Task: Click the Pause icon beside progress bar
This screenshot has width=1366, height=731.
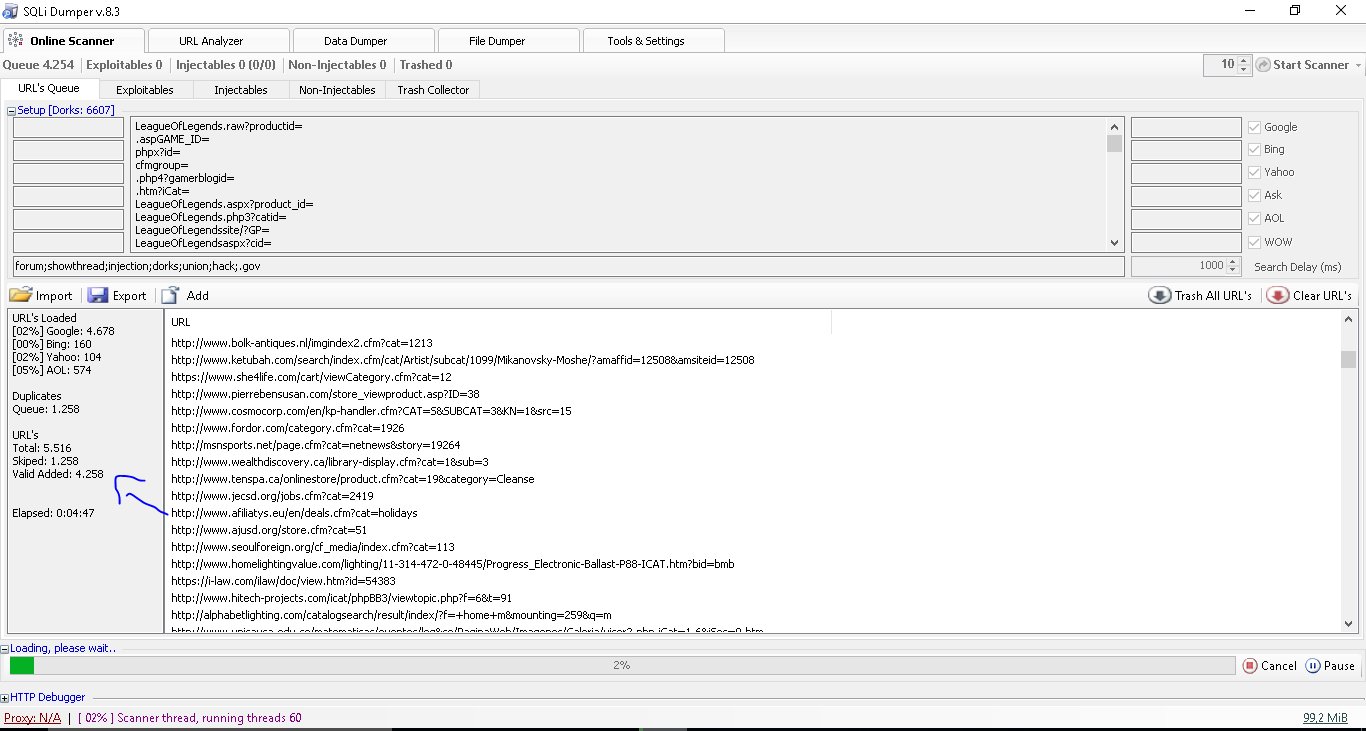Action: click(x=1312, y=666)
